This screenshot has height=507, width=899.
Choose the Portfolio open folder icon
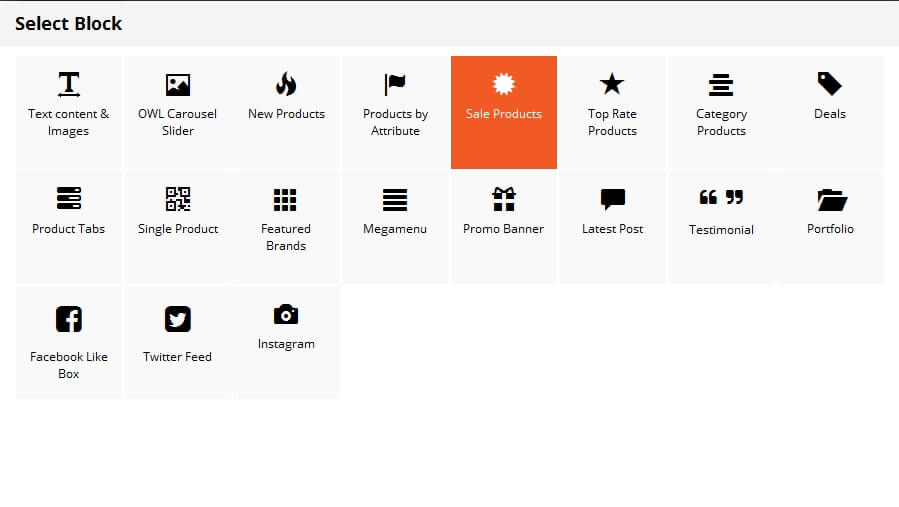[832, 200]
